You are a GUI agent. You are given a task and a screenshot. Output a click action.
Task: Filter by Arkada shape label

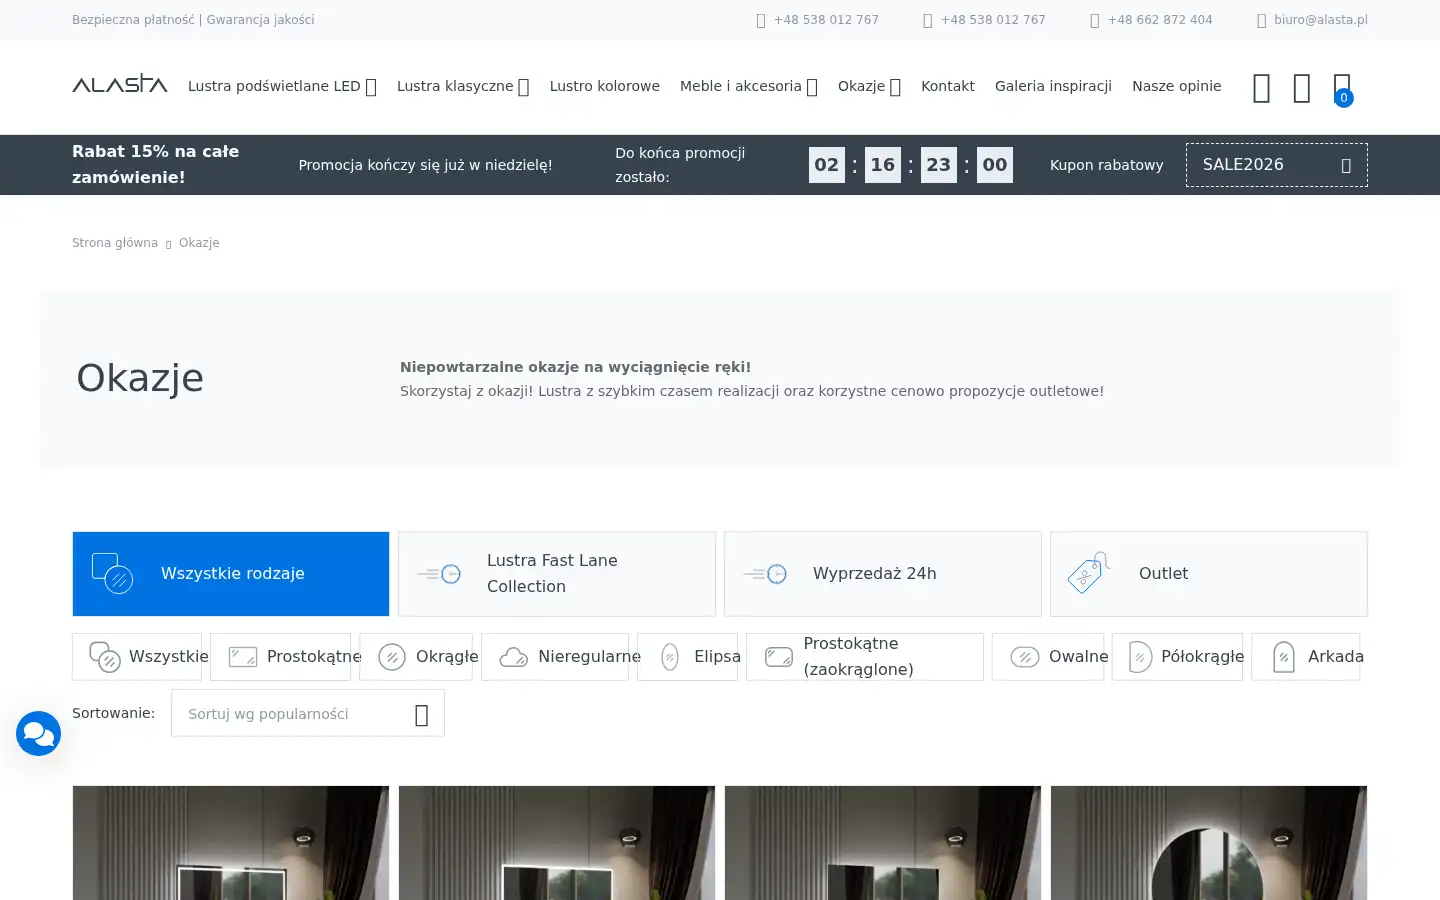coord(1336,657)
